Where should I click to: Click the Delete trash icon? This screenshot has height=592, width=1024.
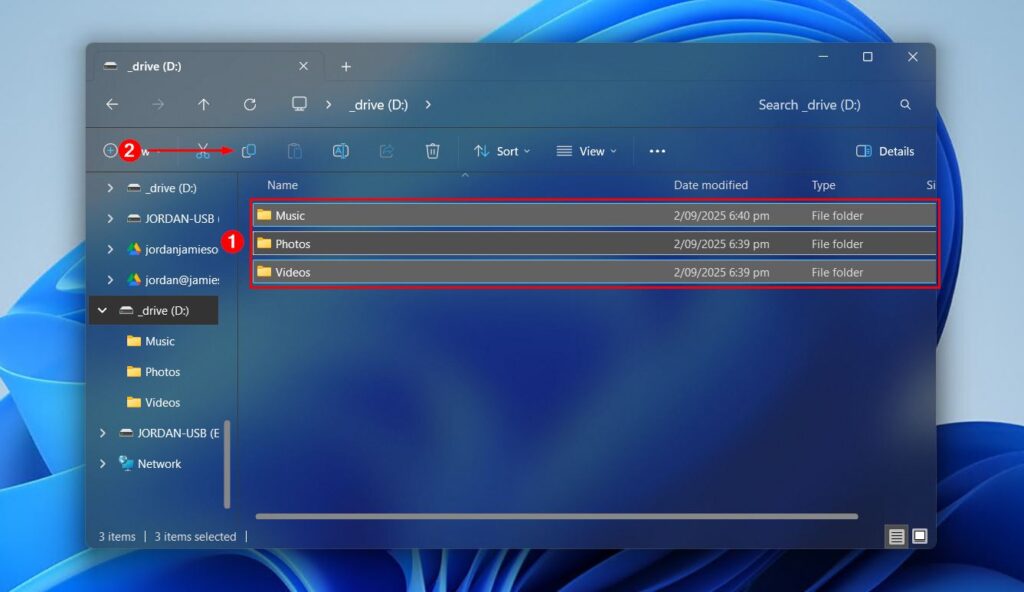tap(432, 151)
